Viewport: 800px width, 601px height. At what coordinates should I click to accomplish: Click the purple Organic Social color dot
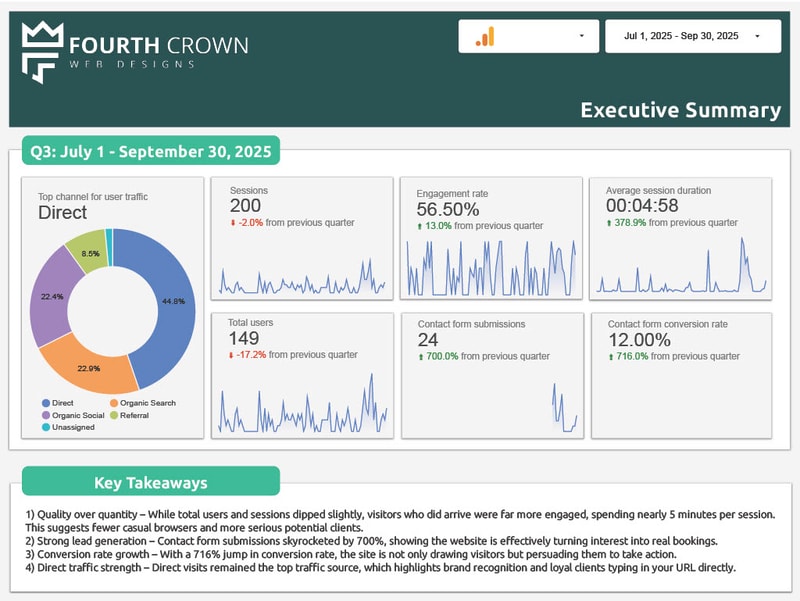coord(45,414)
